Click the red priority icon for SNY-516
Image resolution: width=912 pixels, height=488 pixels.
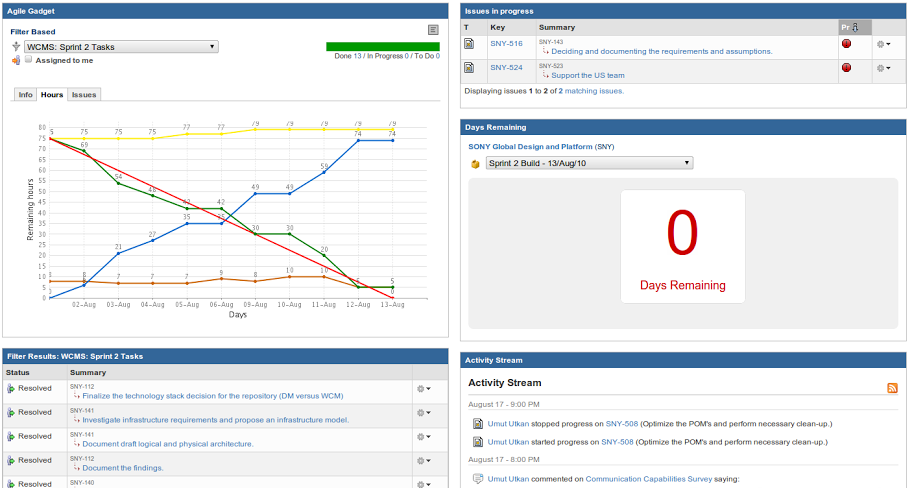[x=846, y=44]
